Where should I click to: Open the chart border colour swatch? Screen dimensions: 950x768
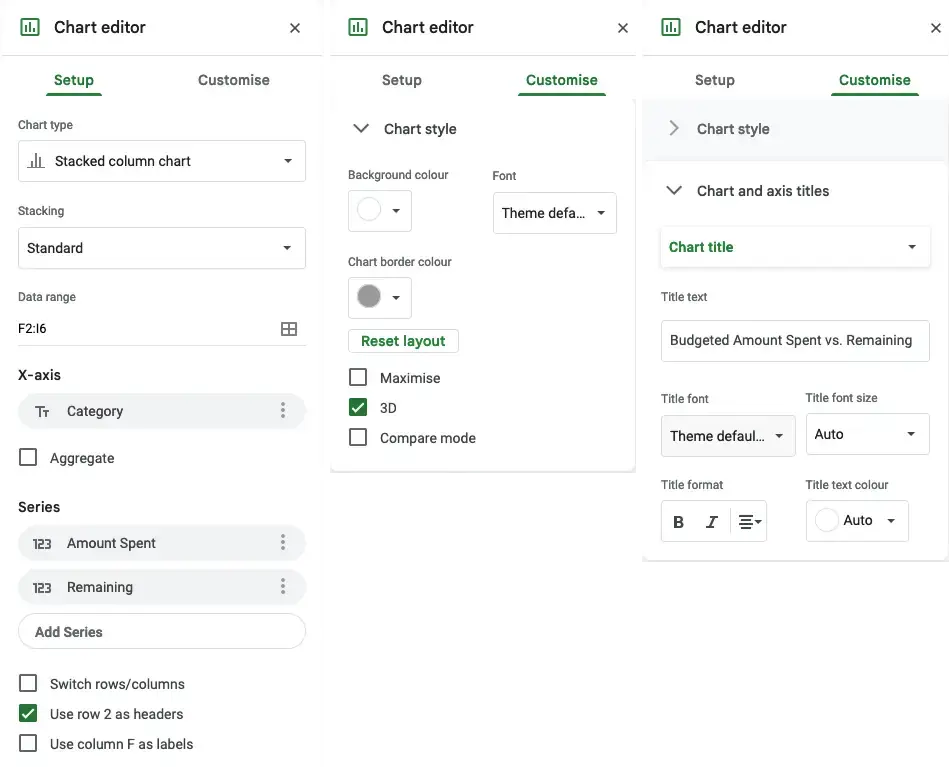[379, 297]
